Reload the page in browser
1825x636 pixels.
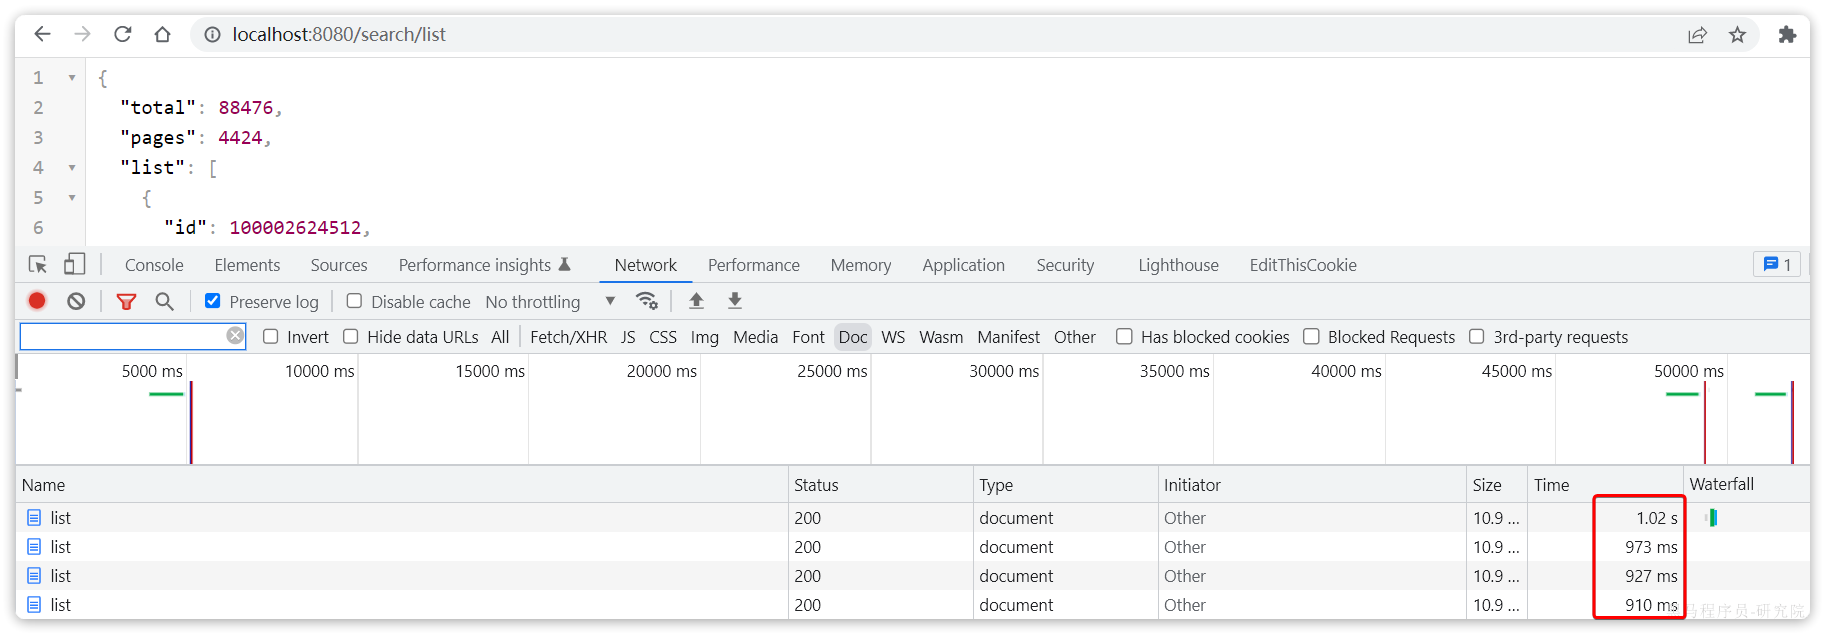tap(123, 34)
